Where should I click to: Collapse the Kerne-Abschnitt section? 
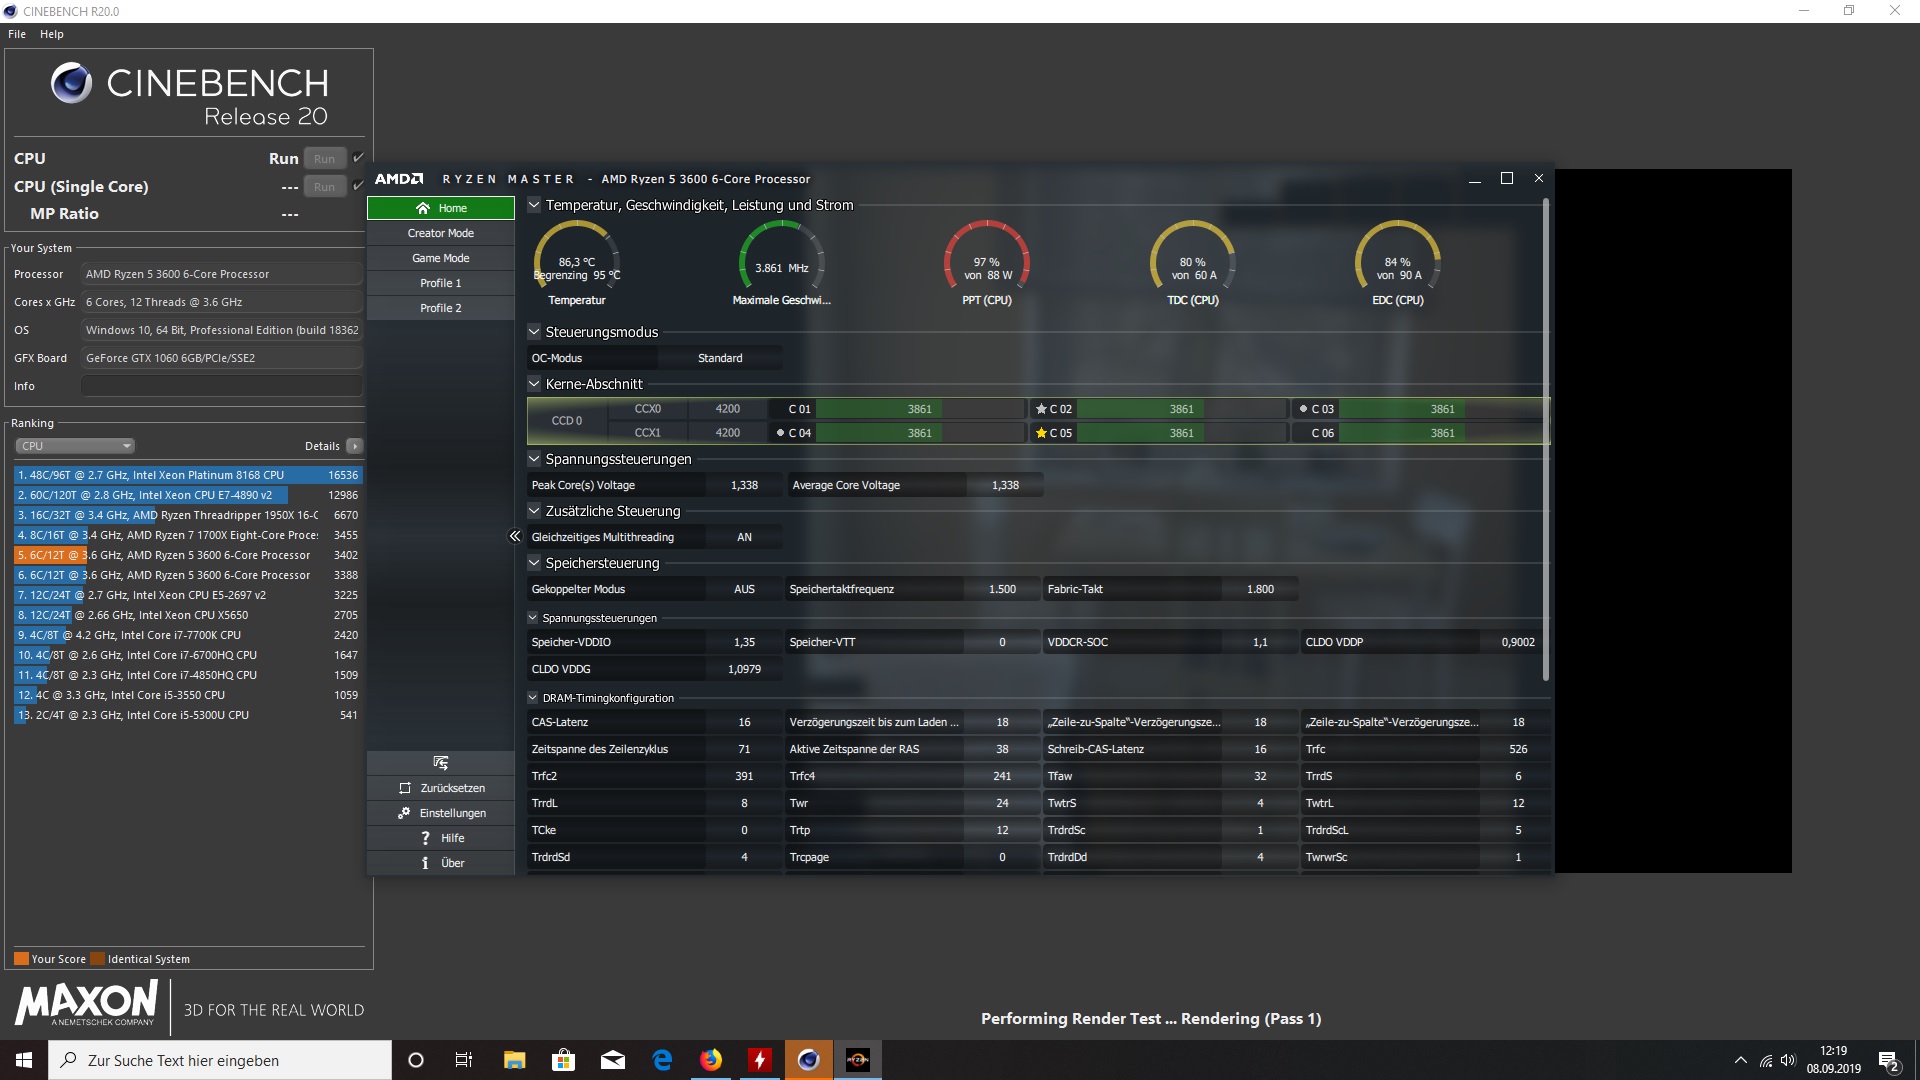tap(534, 384)
